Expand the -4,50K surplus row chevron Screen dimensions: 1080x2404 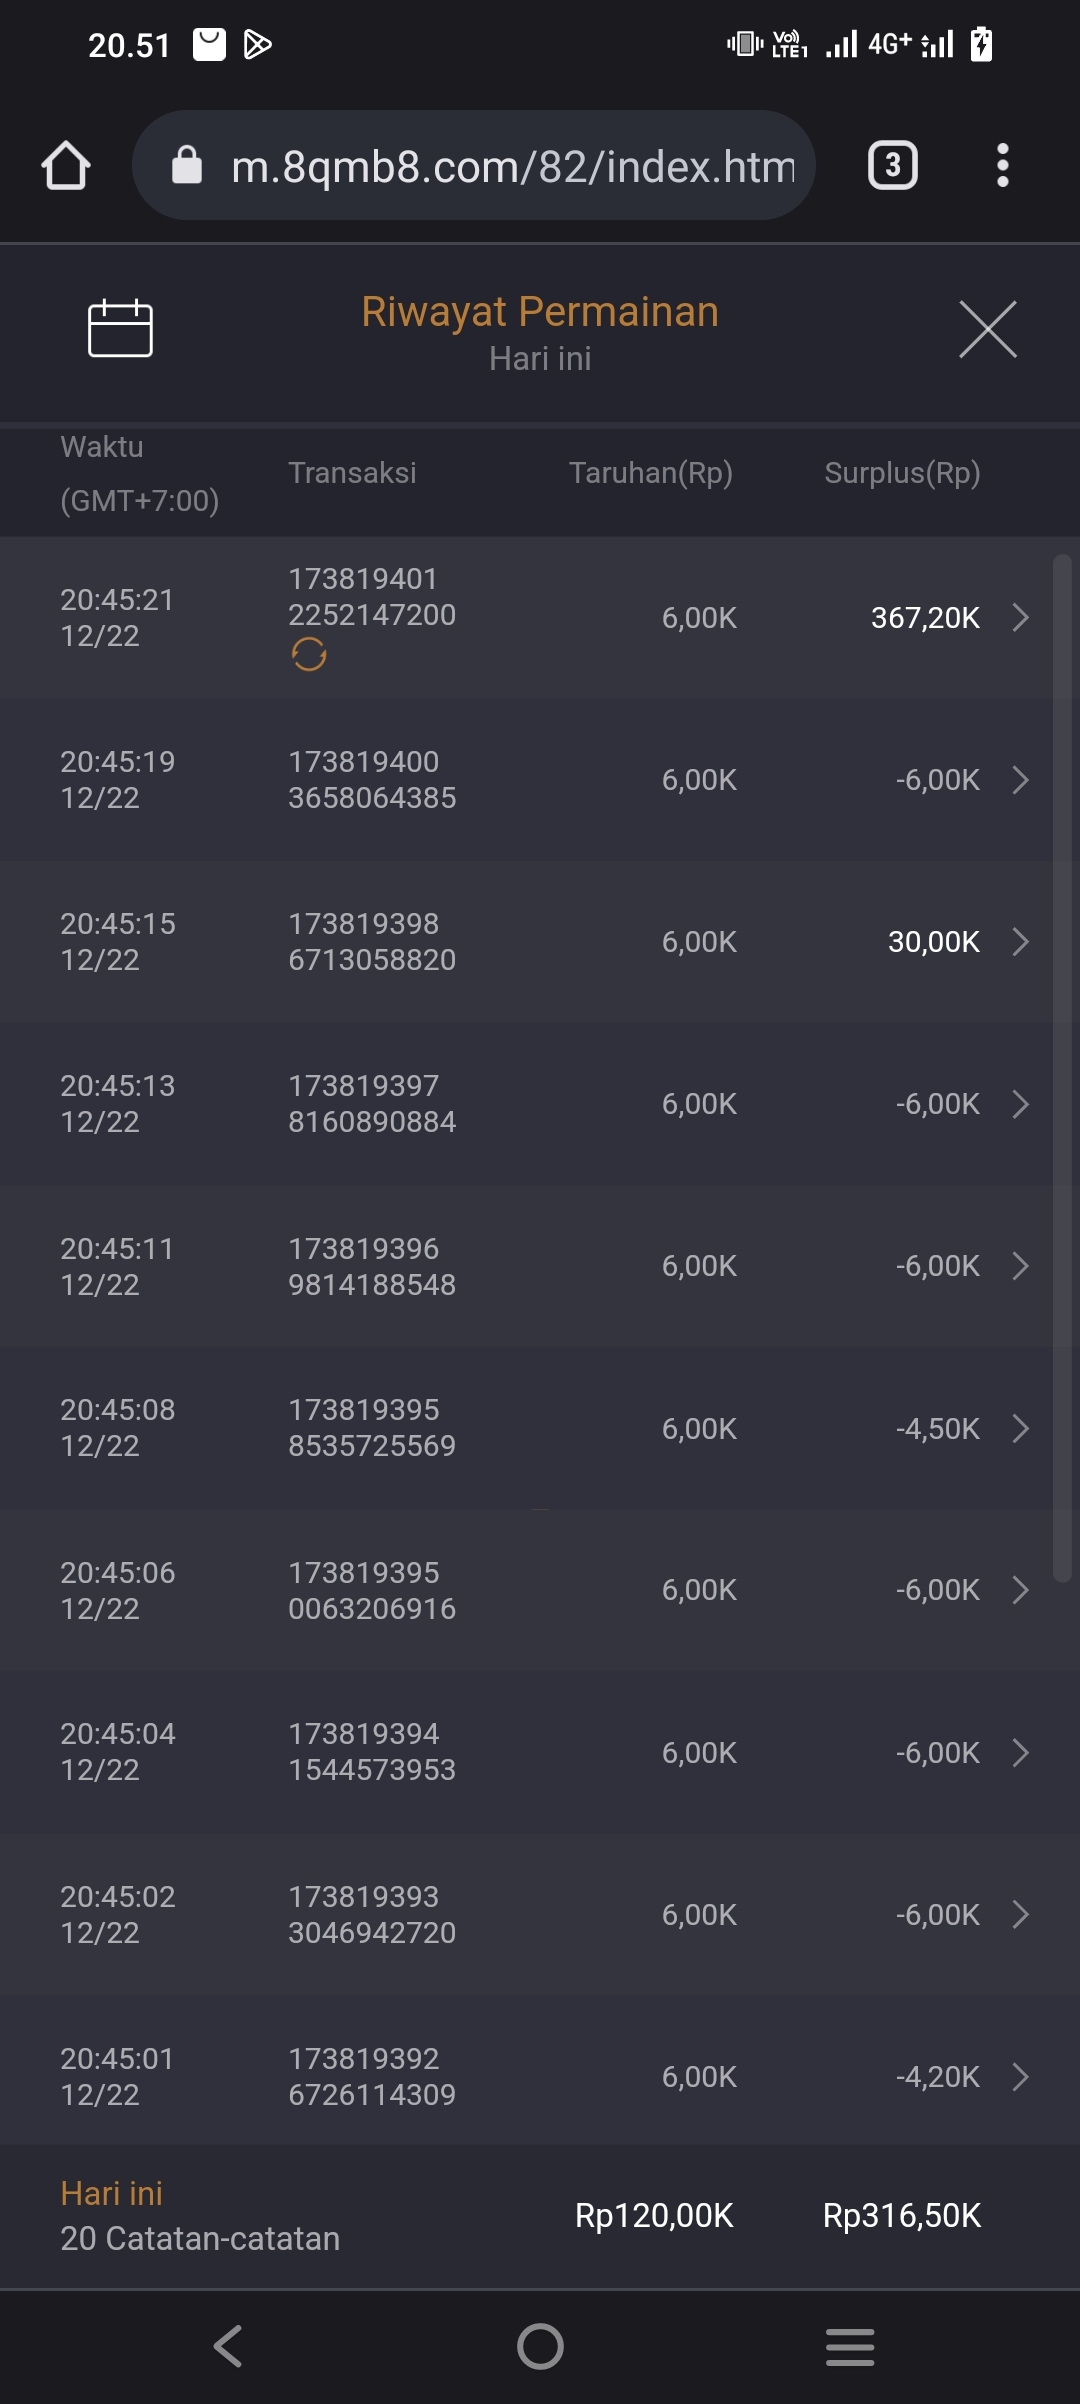1020,1428
